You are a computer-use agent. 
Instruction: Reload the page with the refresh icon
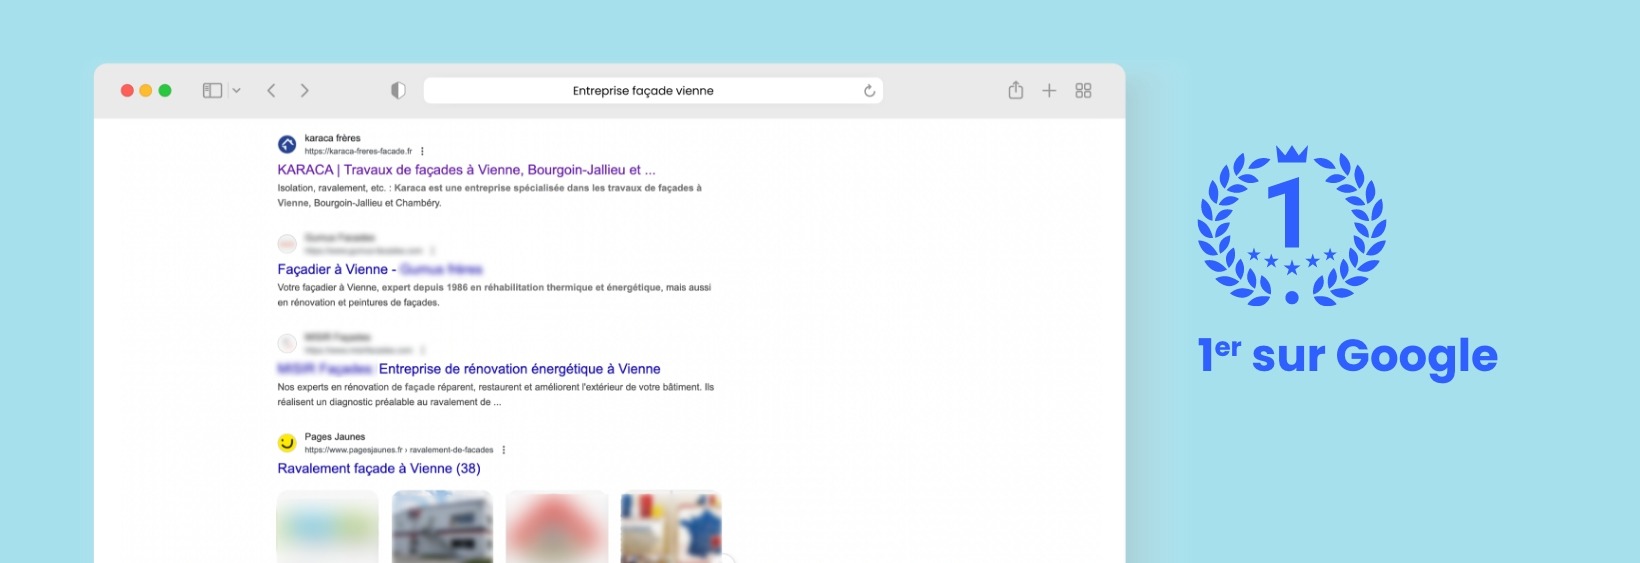coord(869,91)
